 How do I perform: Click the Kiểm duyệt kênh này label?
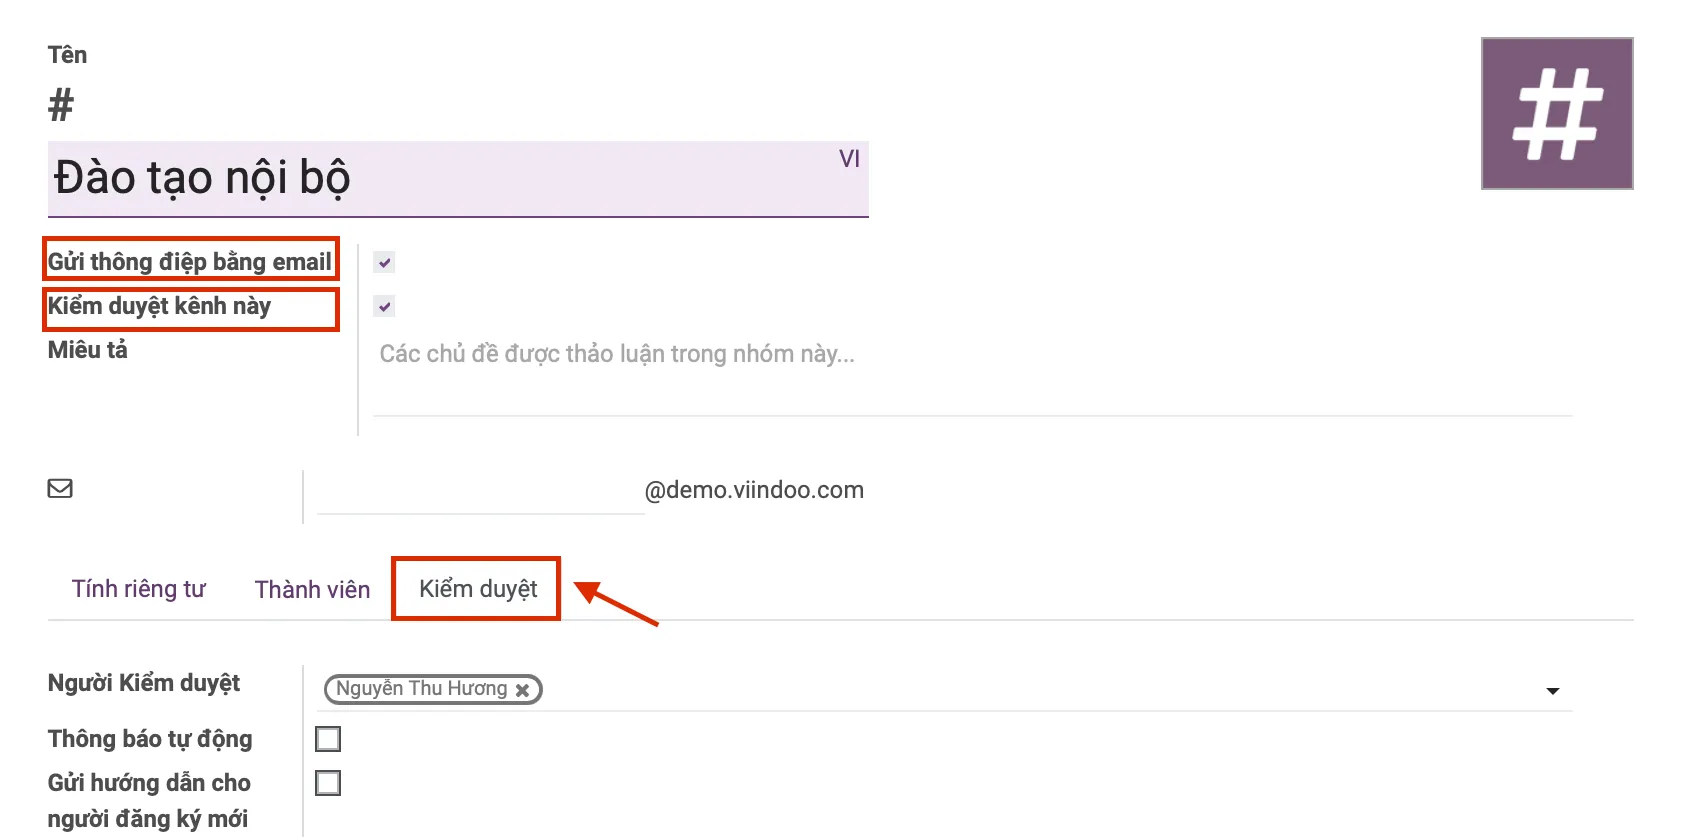(159, 306)
